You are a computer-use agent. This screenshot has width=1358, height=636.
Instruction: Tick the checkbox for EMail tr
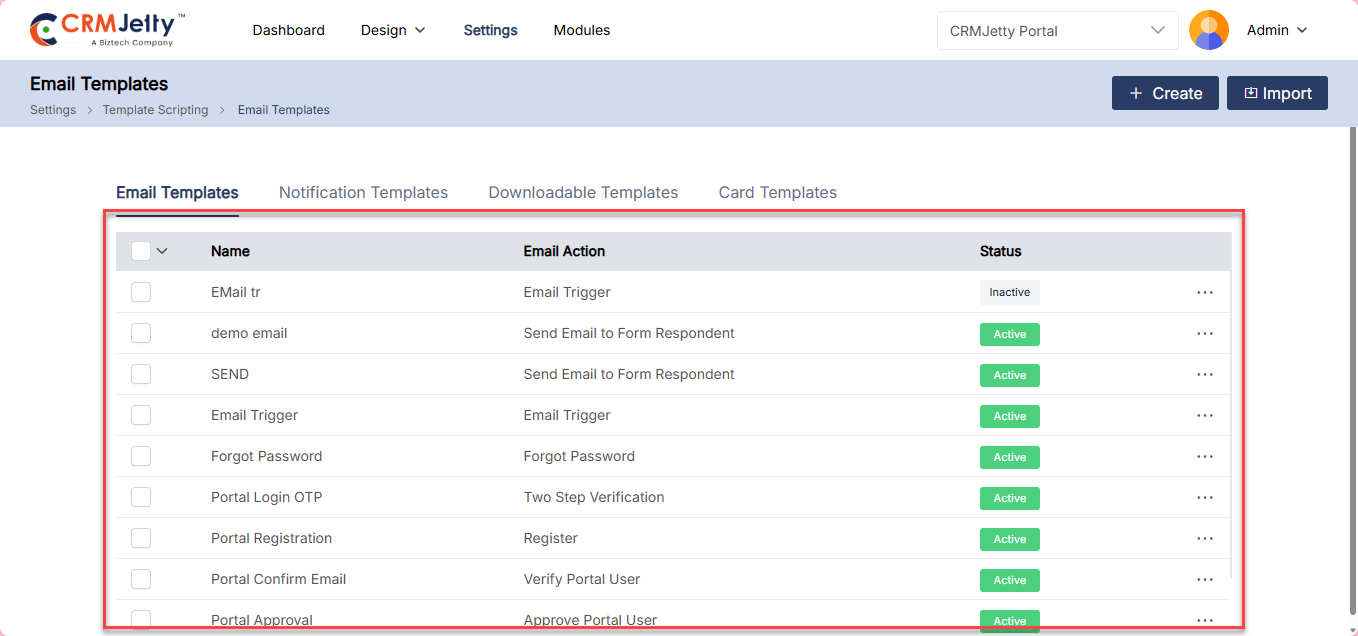(x=141, y=292)
